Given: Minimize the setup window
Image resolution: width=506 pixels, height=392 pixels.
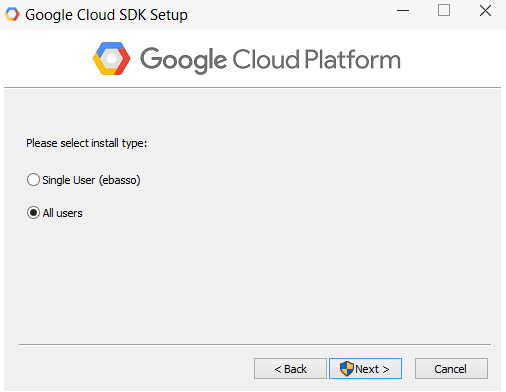Looking at the screenshot, I should pyautogui.click(x=403, y=11).
